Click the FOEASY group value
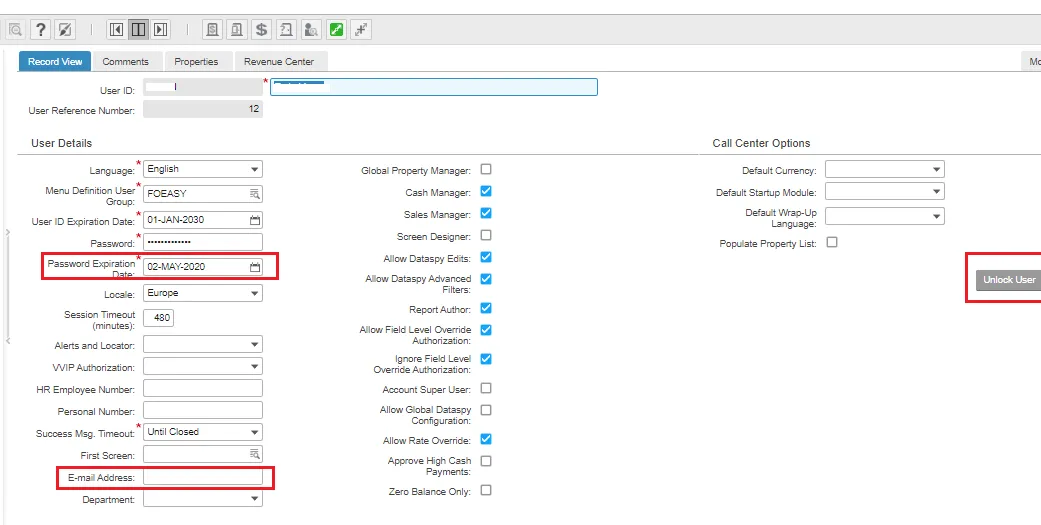The height and width of the screenshot is (525, 1041). click(x=167, y=194)
